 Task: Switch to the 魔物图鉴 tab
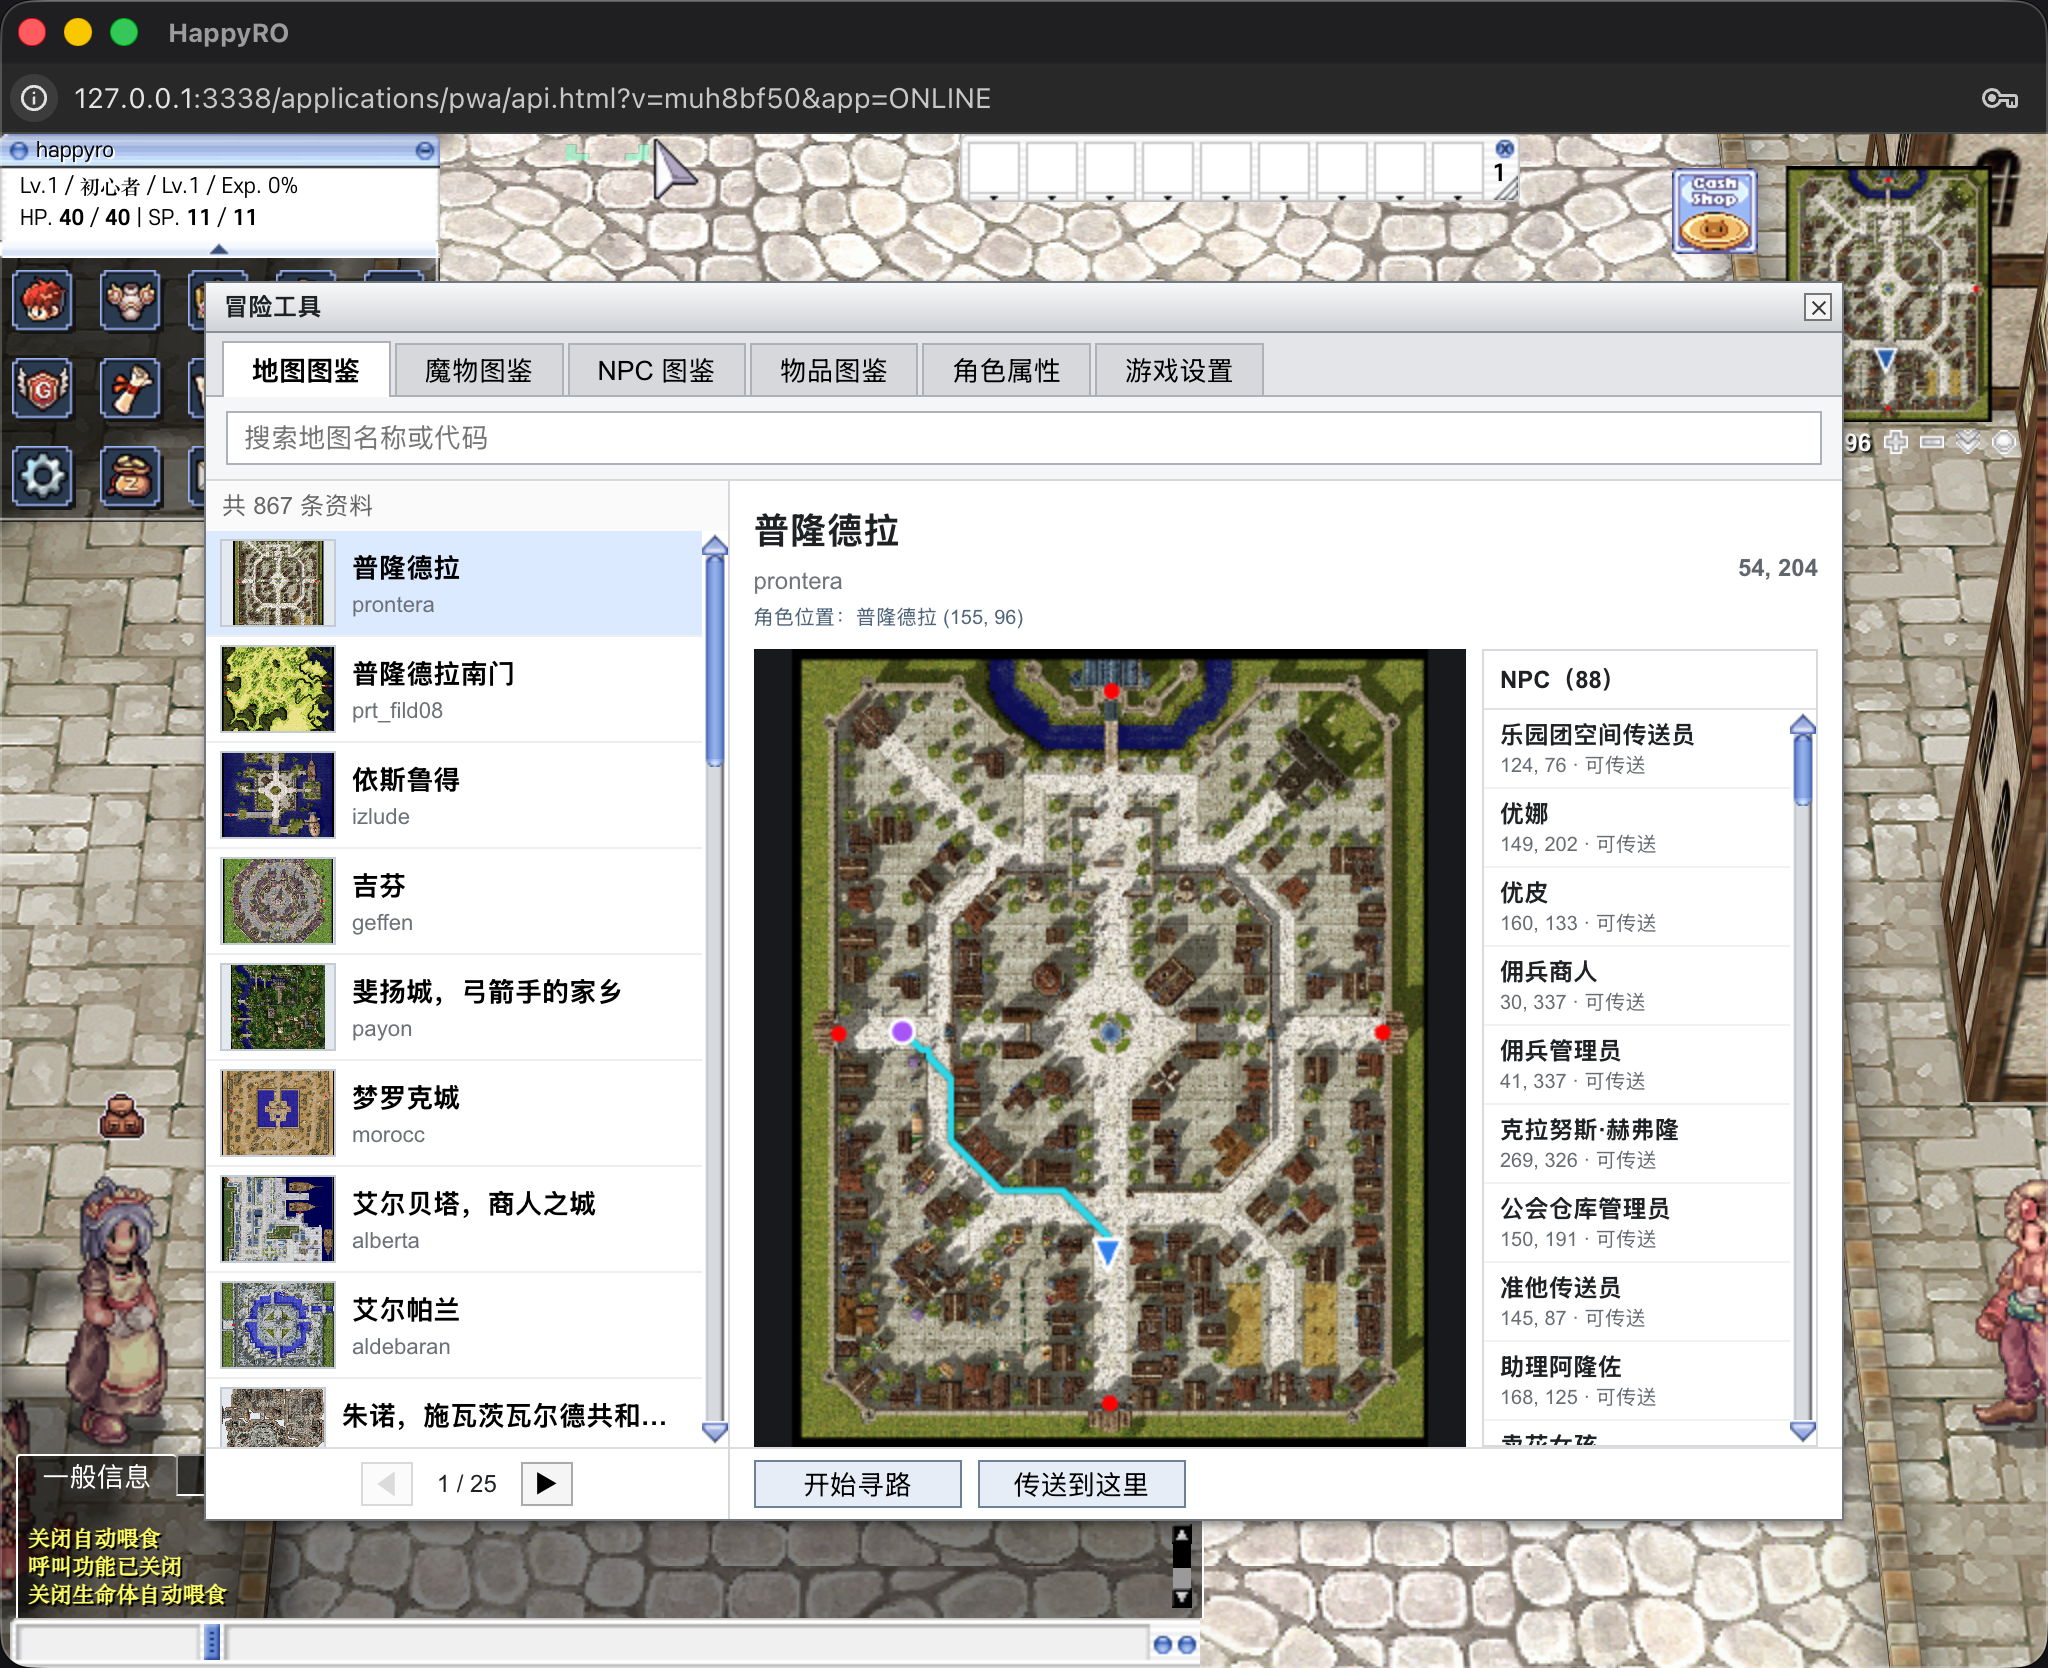coord(479,371)
